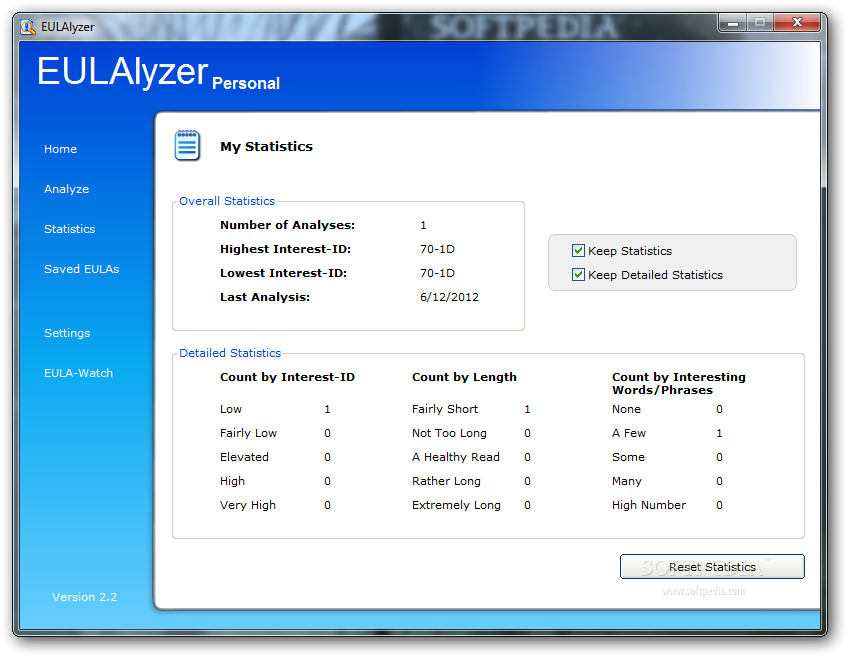Open the Settings page
Viewport: 848px width, 657px height.
[67, 333]
